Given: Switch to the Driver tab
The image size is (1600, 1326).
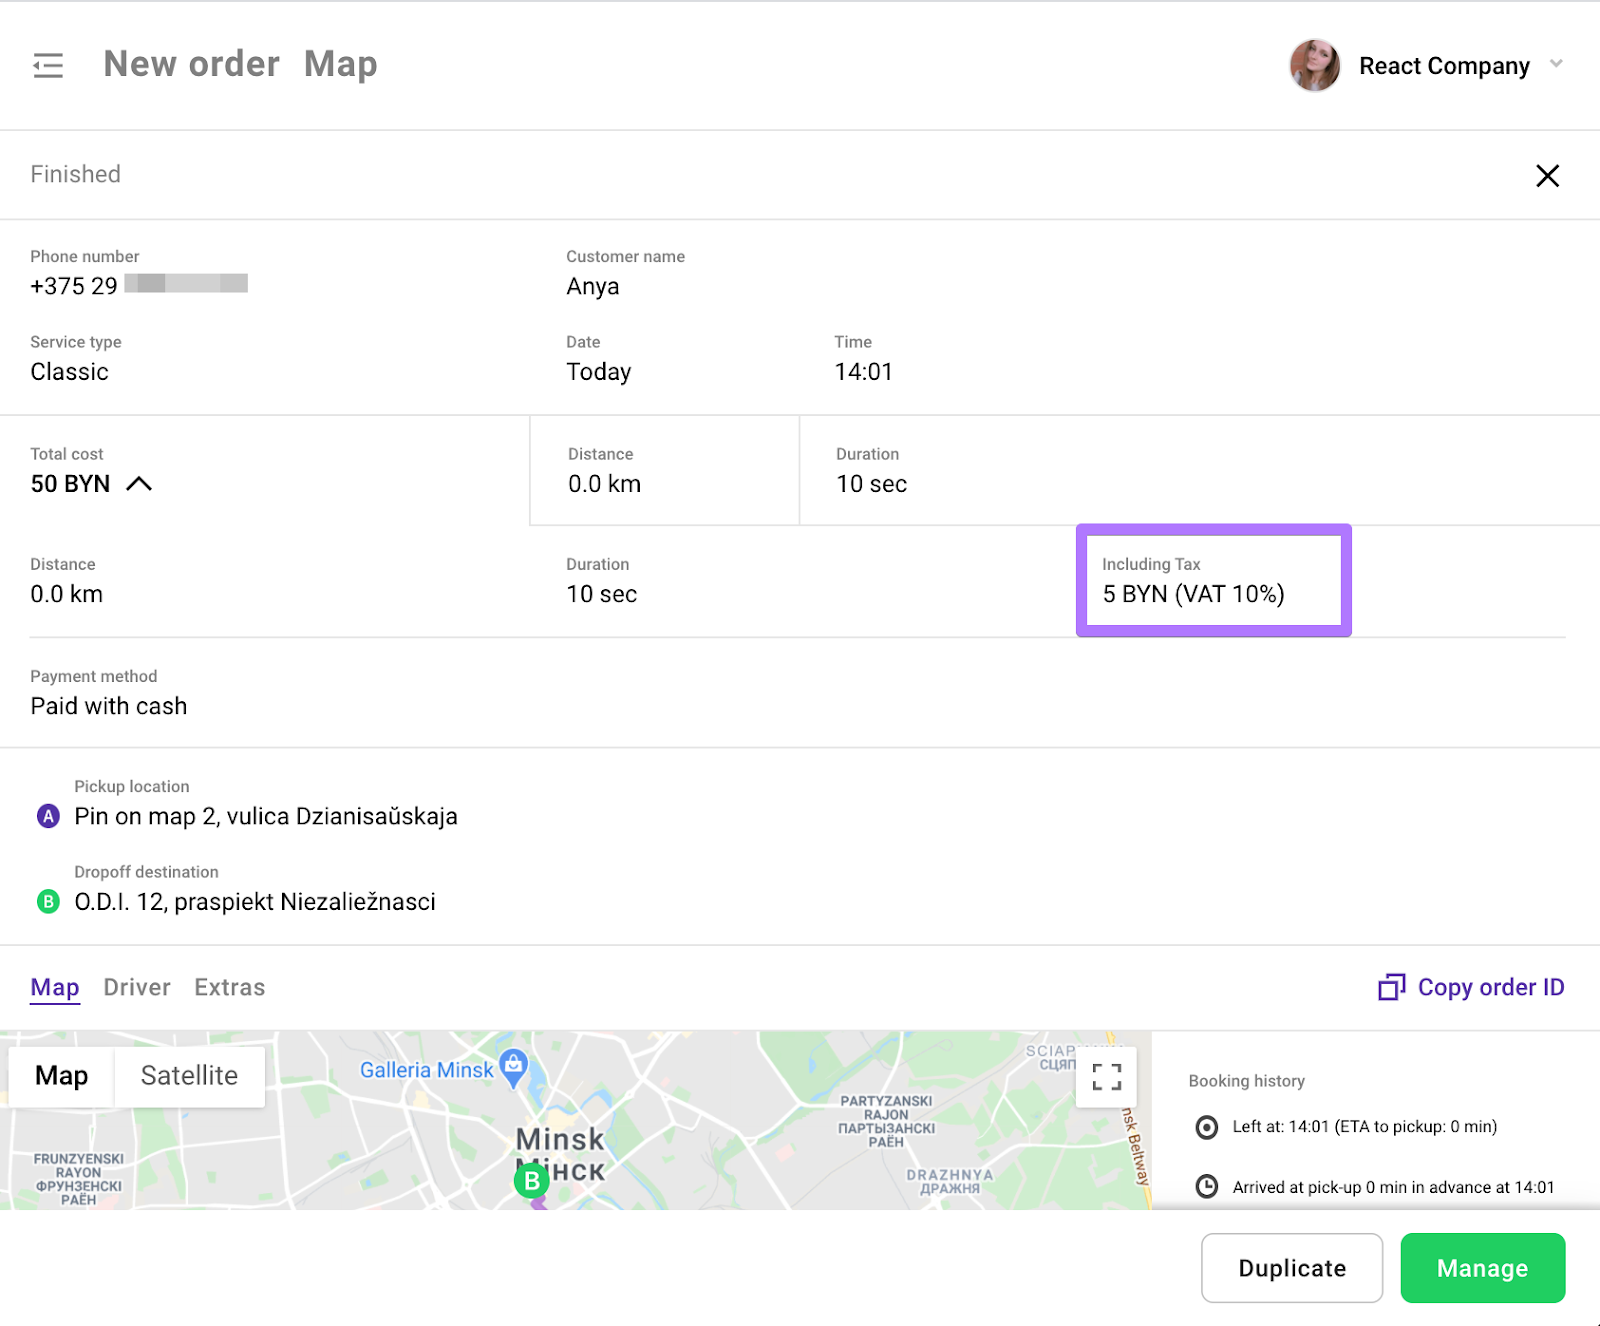Looking at the screenshot, I should pos(137,988).
